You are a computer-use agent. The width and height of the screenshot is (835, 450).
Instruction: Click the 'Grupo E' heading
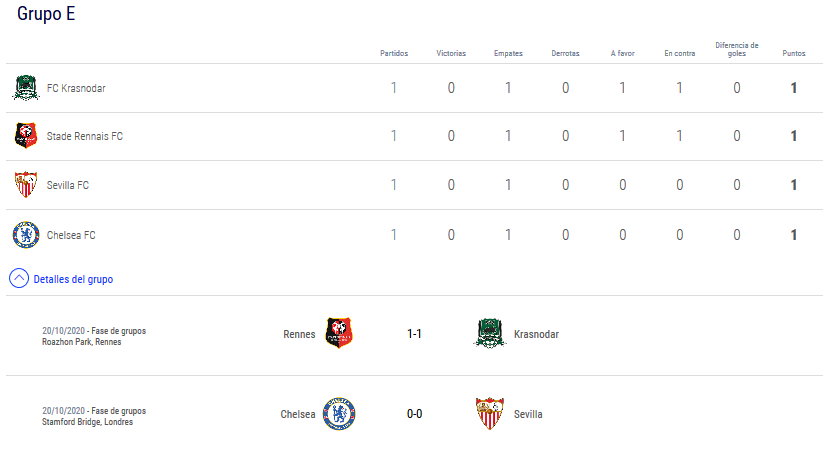pyautogui.click(x=45, y=14)
